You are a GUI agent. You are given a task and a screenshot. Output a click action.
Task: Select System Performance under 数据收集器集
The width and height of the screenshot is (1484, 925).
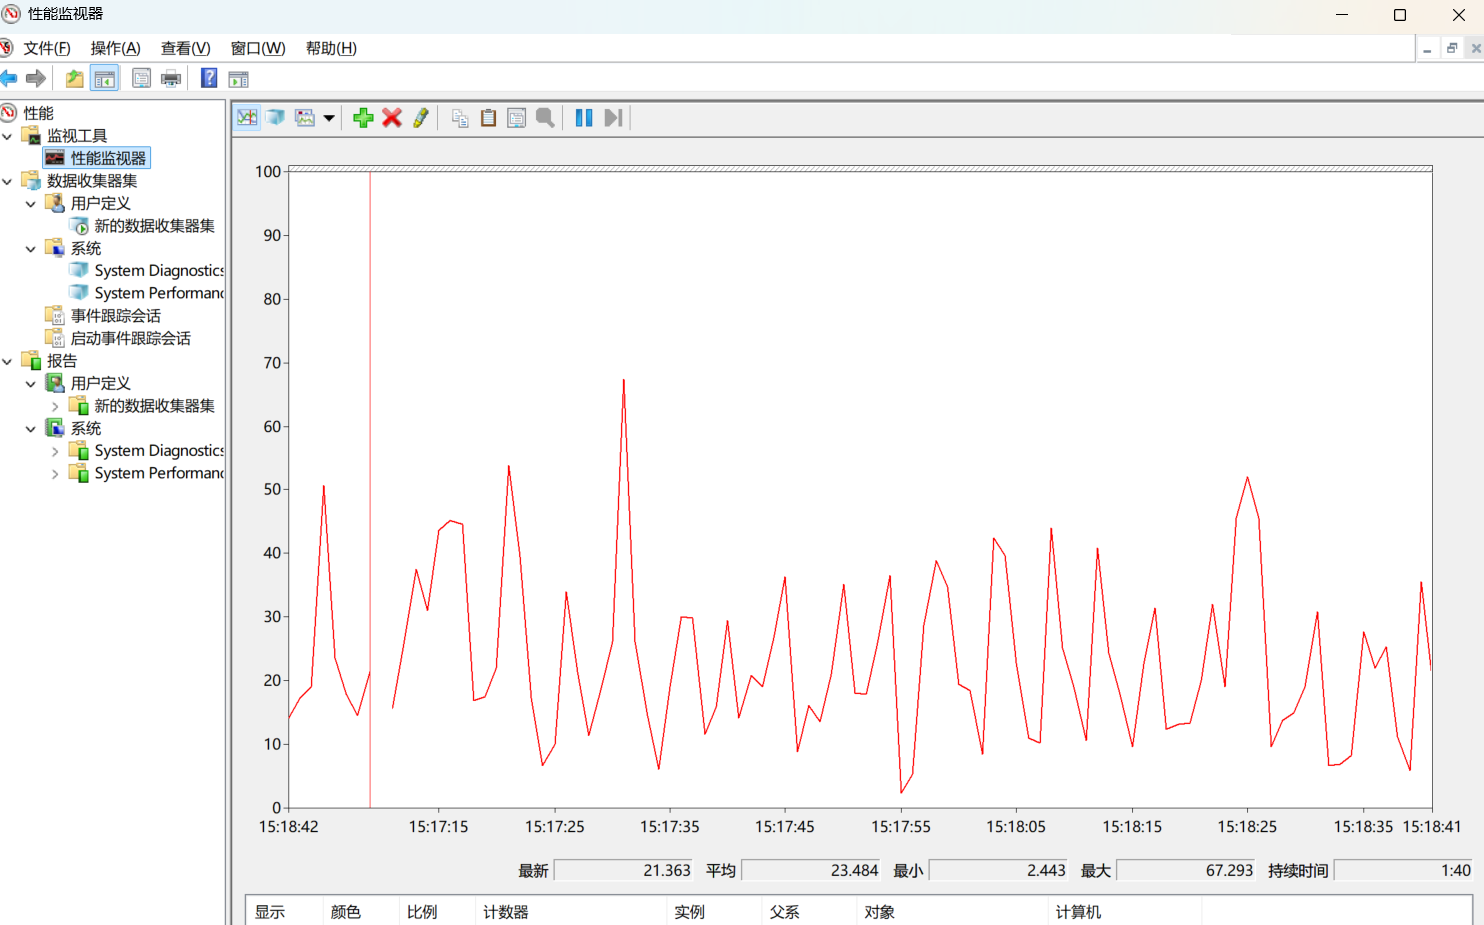(x=159, y=293)
